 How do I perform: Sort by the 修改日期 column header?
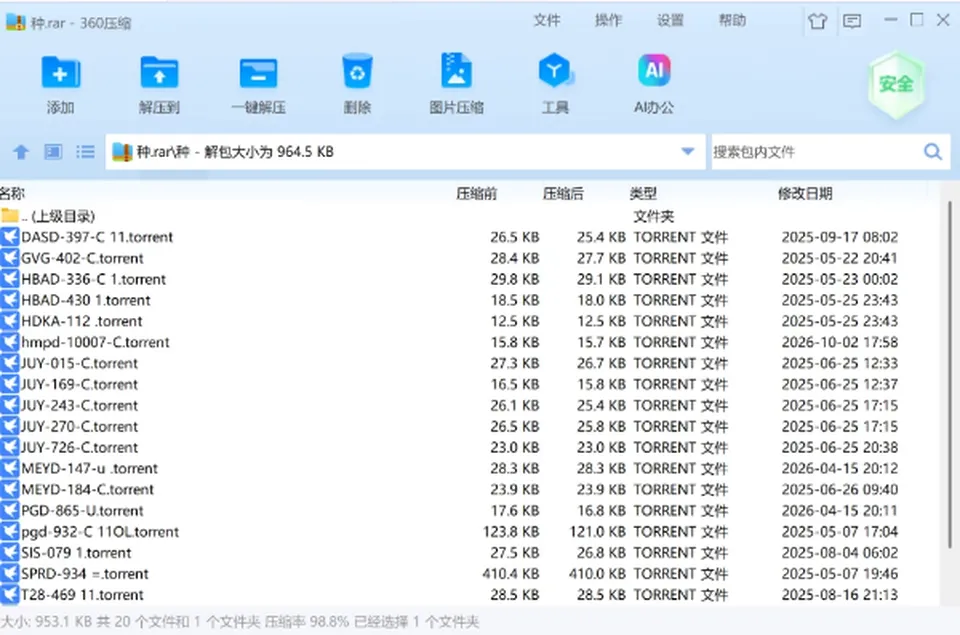coord(805,194)
